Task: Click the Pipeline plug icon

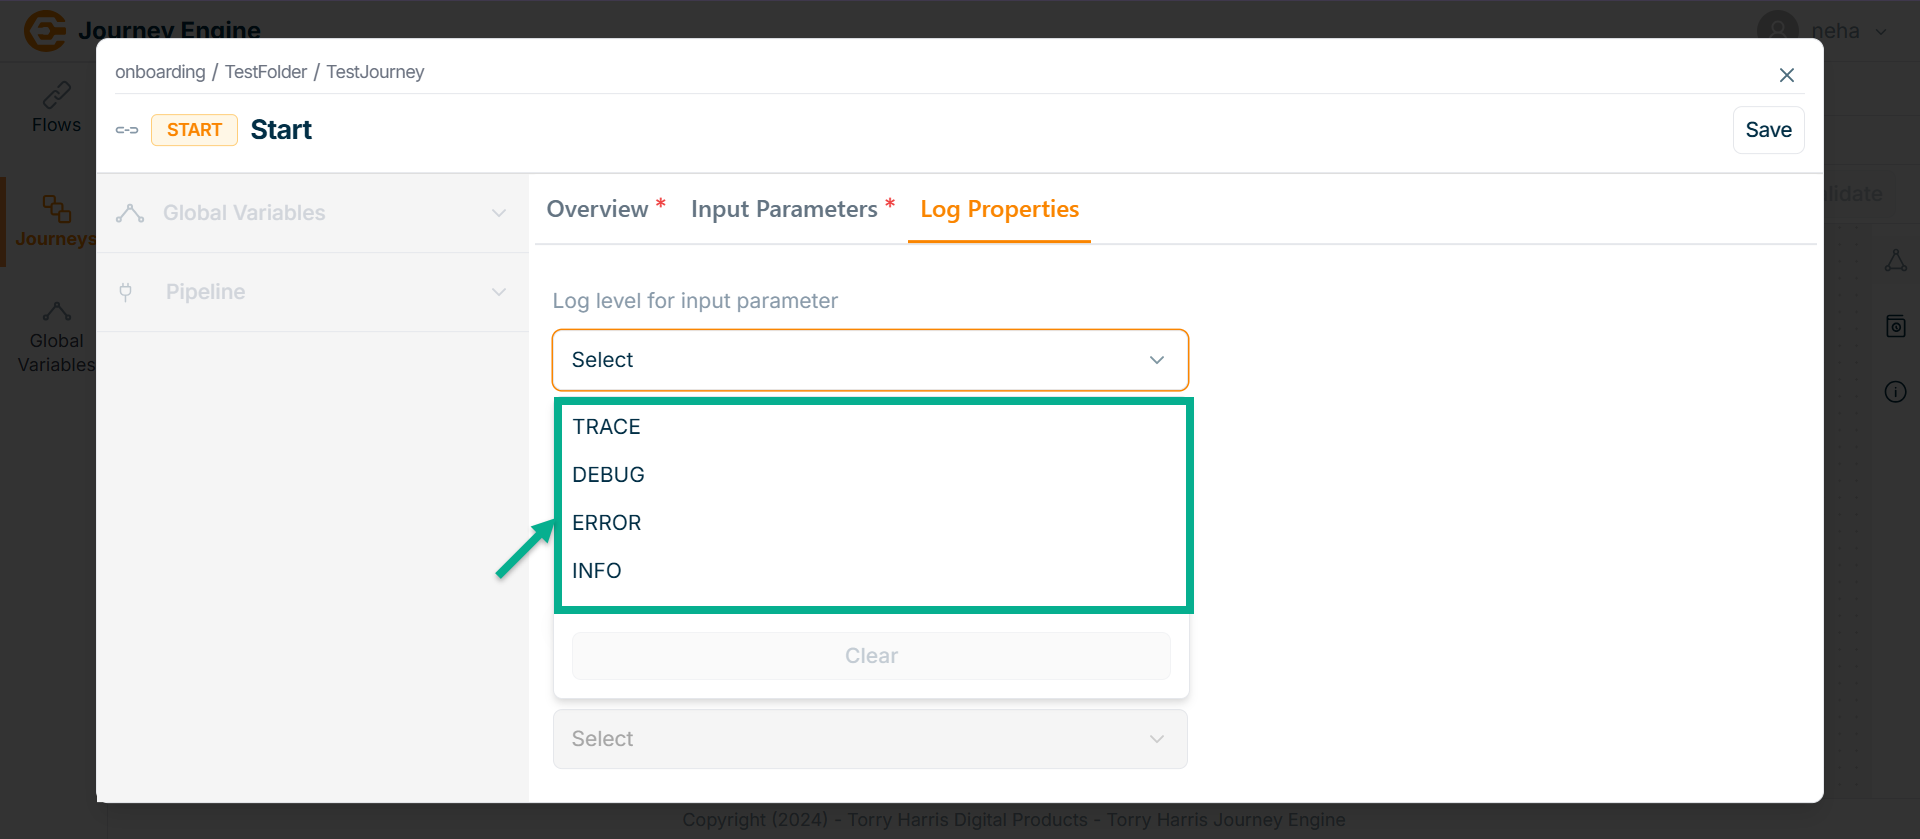Action: tap(126, 292)
